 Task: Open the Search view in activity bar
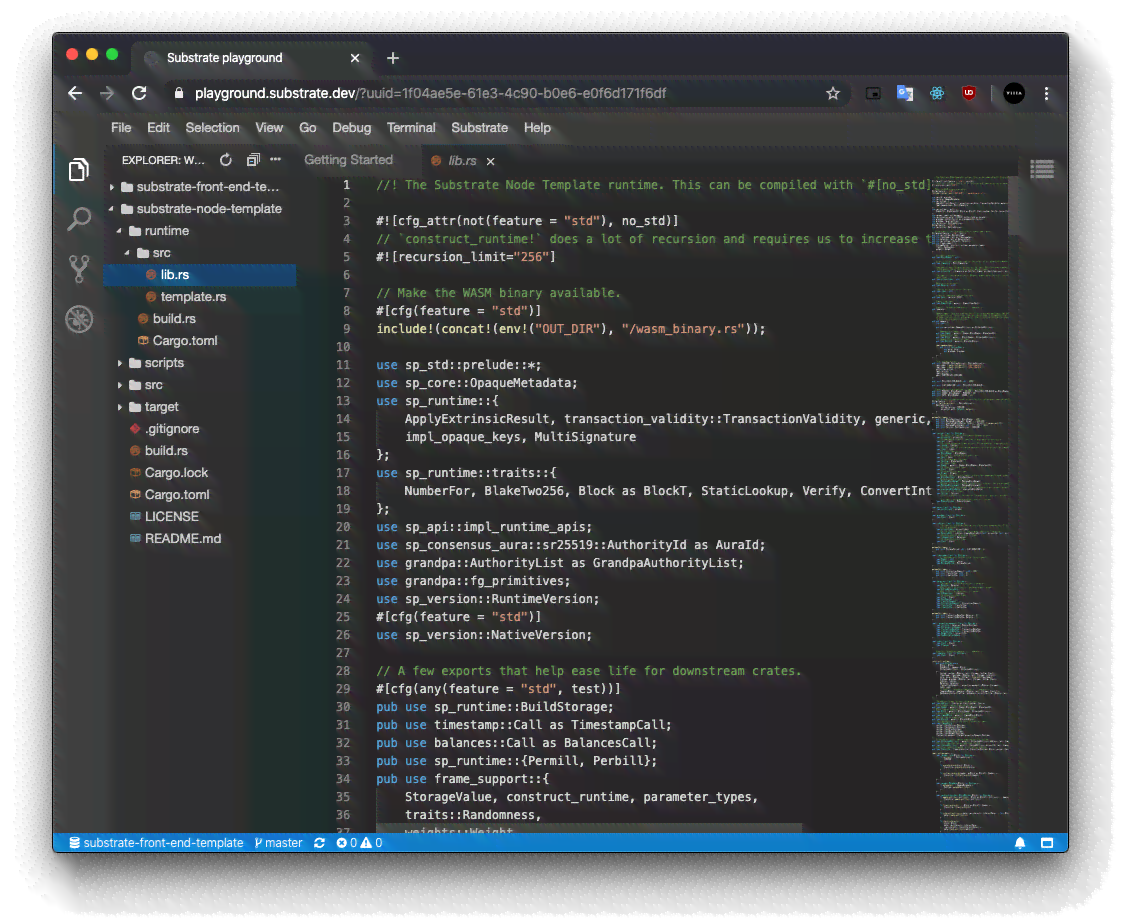pyautogui.click(x=79, y=219)
